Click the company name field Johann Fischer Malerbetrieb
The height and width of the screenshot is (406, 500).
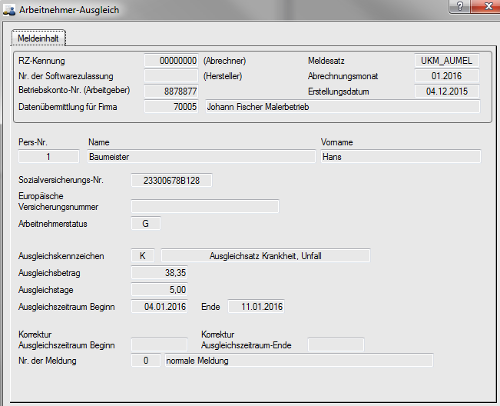click(x=343, y=107)
